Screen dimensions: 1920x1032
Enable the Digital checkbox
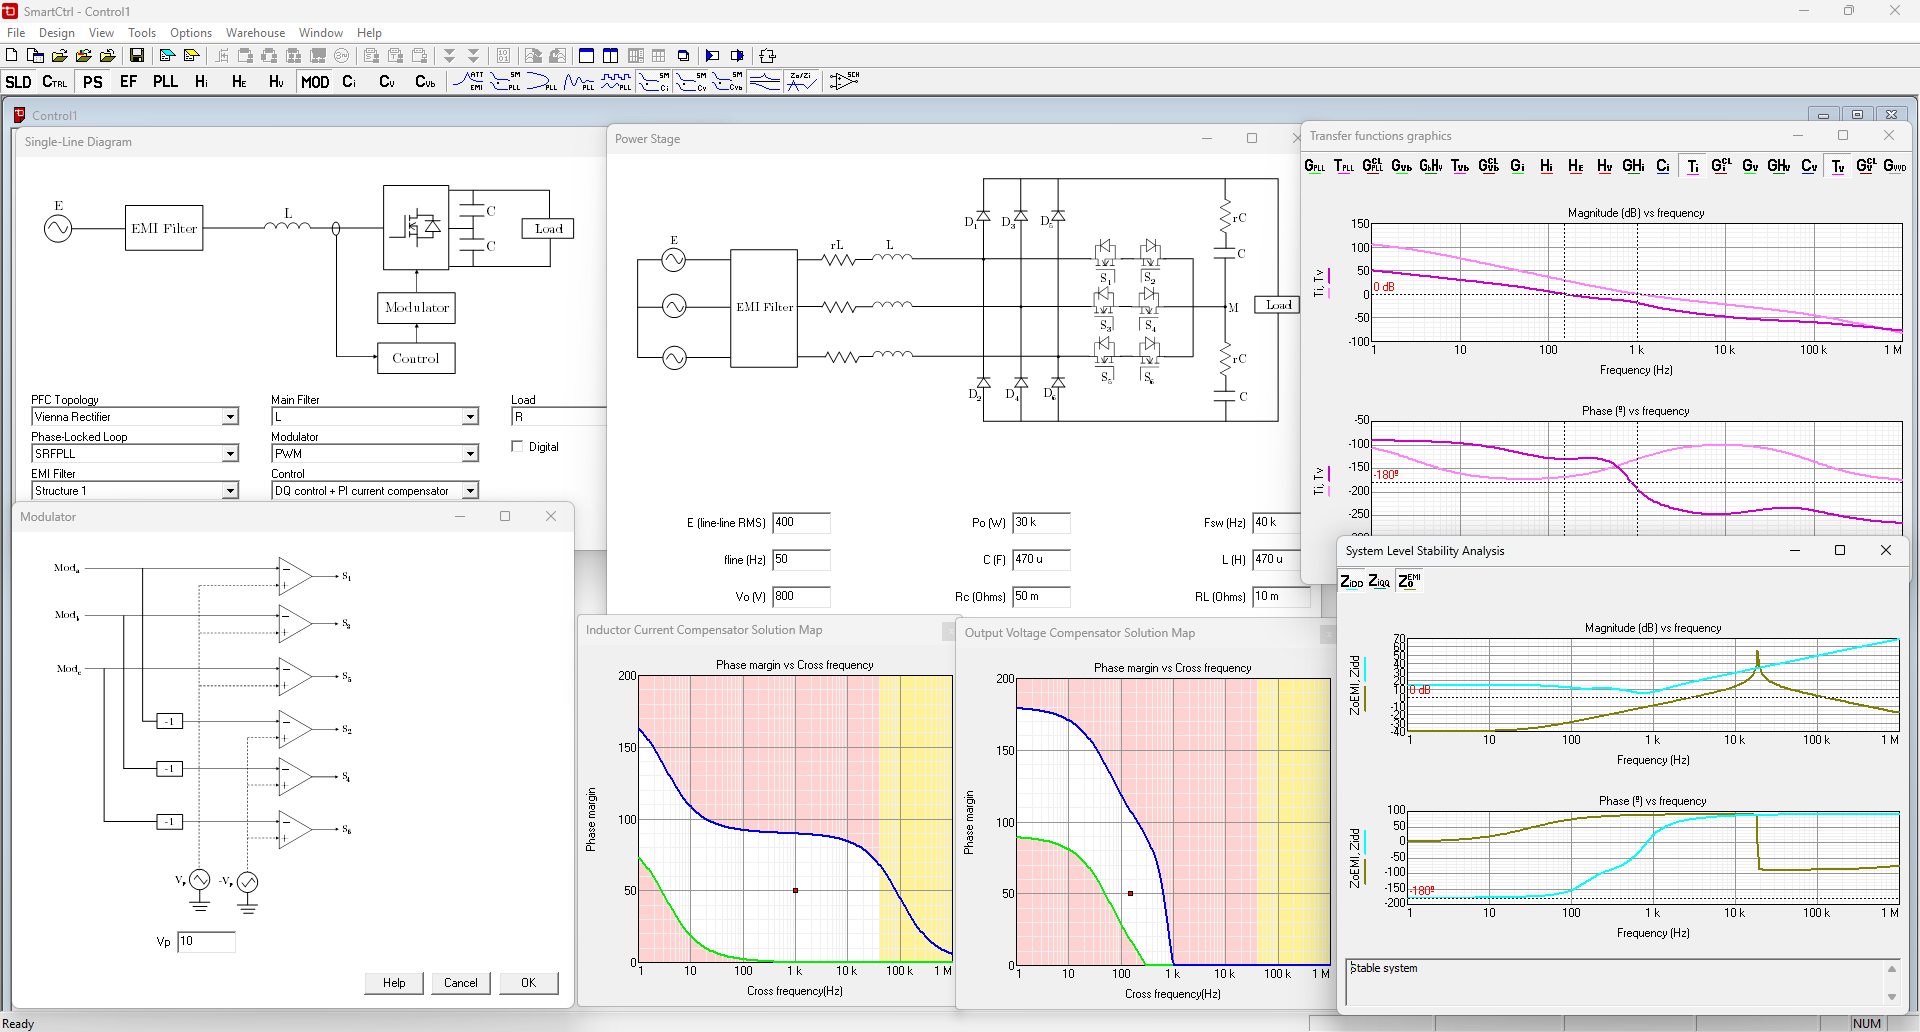517,447
